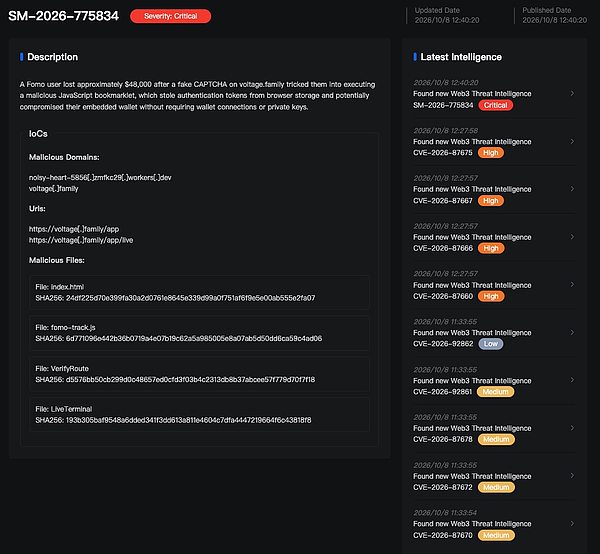This screenshot has width=600, height=554.
Task: Click the CVE-2026-92861 identifier text
Action: [443, 392]
